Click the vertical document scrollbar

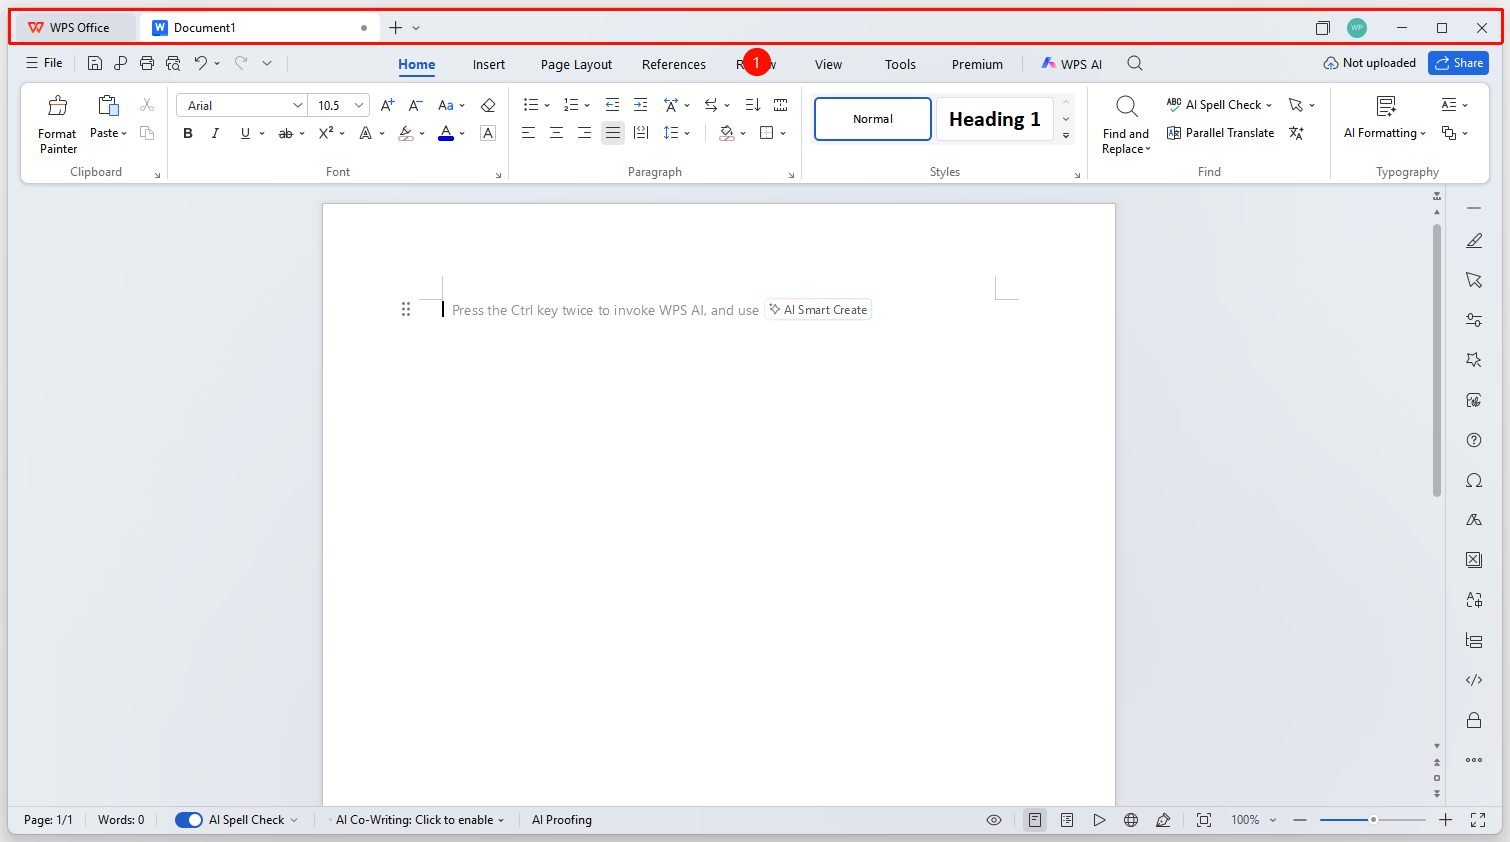1437,360
